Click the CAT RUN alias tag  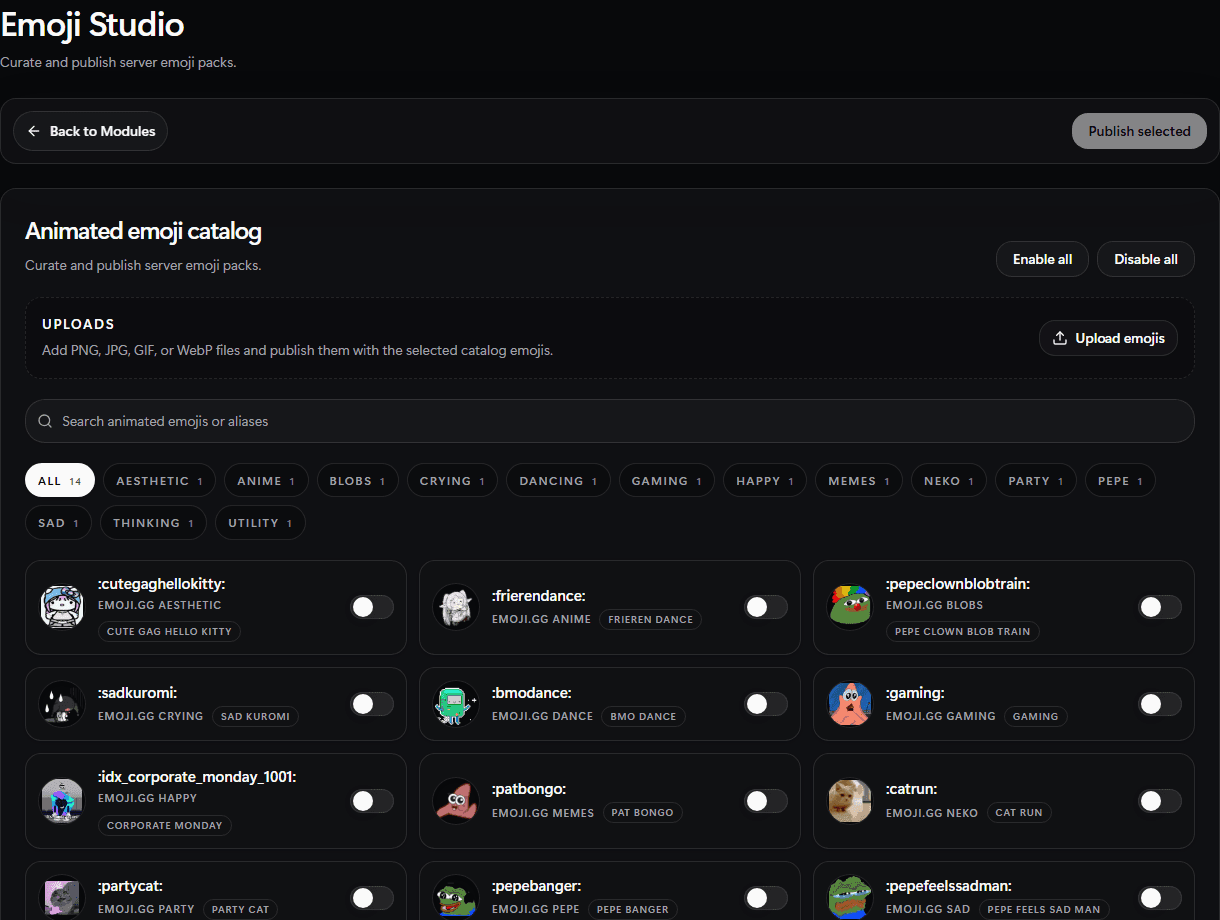pos(1019,813)
